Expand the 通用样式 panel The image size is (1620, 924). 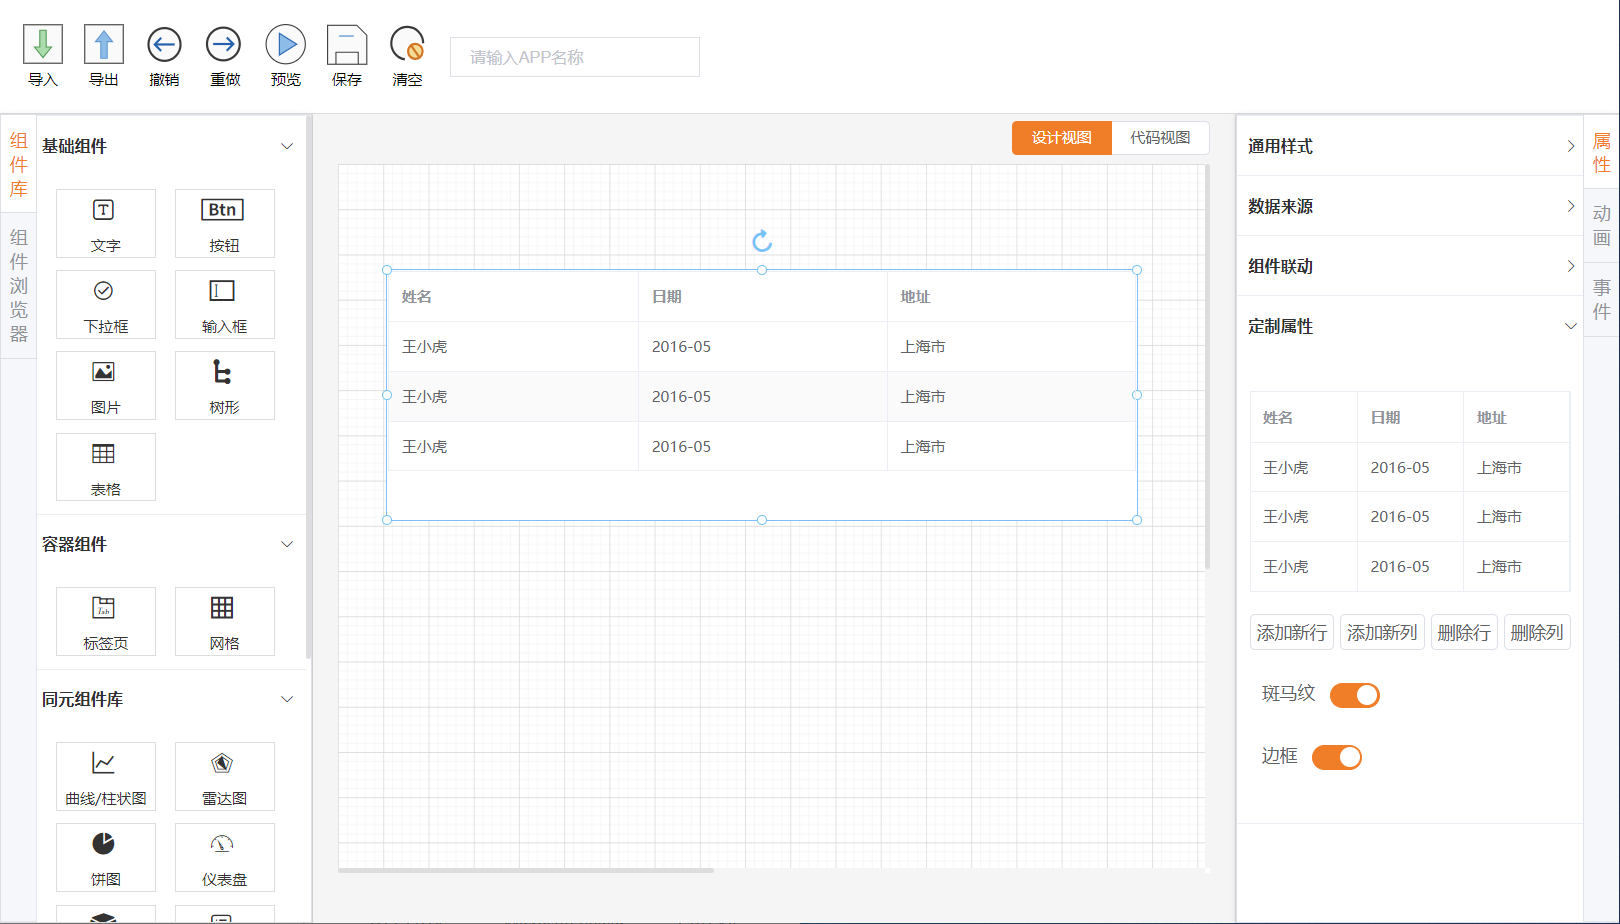tap(1410, 146)
